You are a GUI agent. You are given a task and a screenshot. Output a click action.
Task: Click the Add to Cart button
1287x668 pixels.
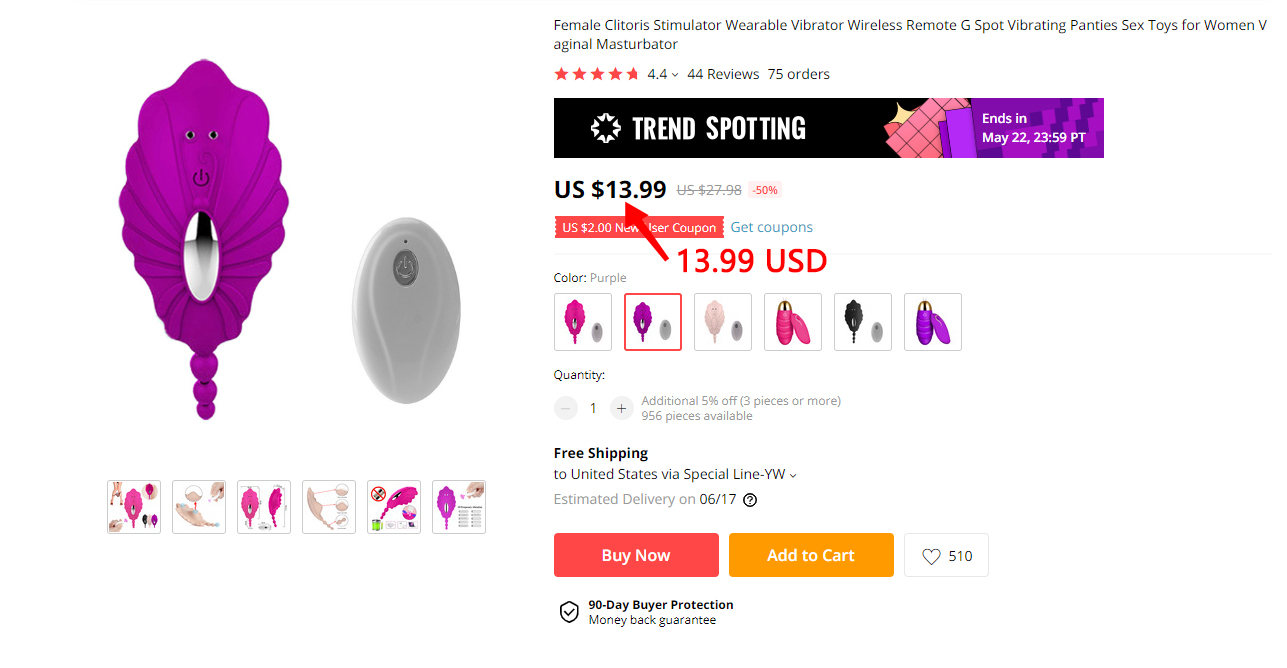click(811, 555)
